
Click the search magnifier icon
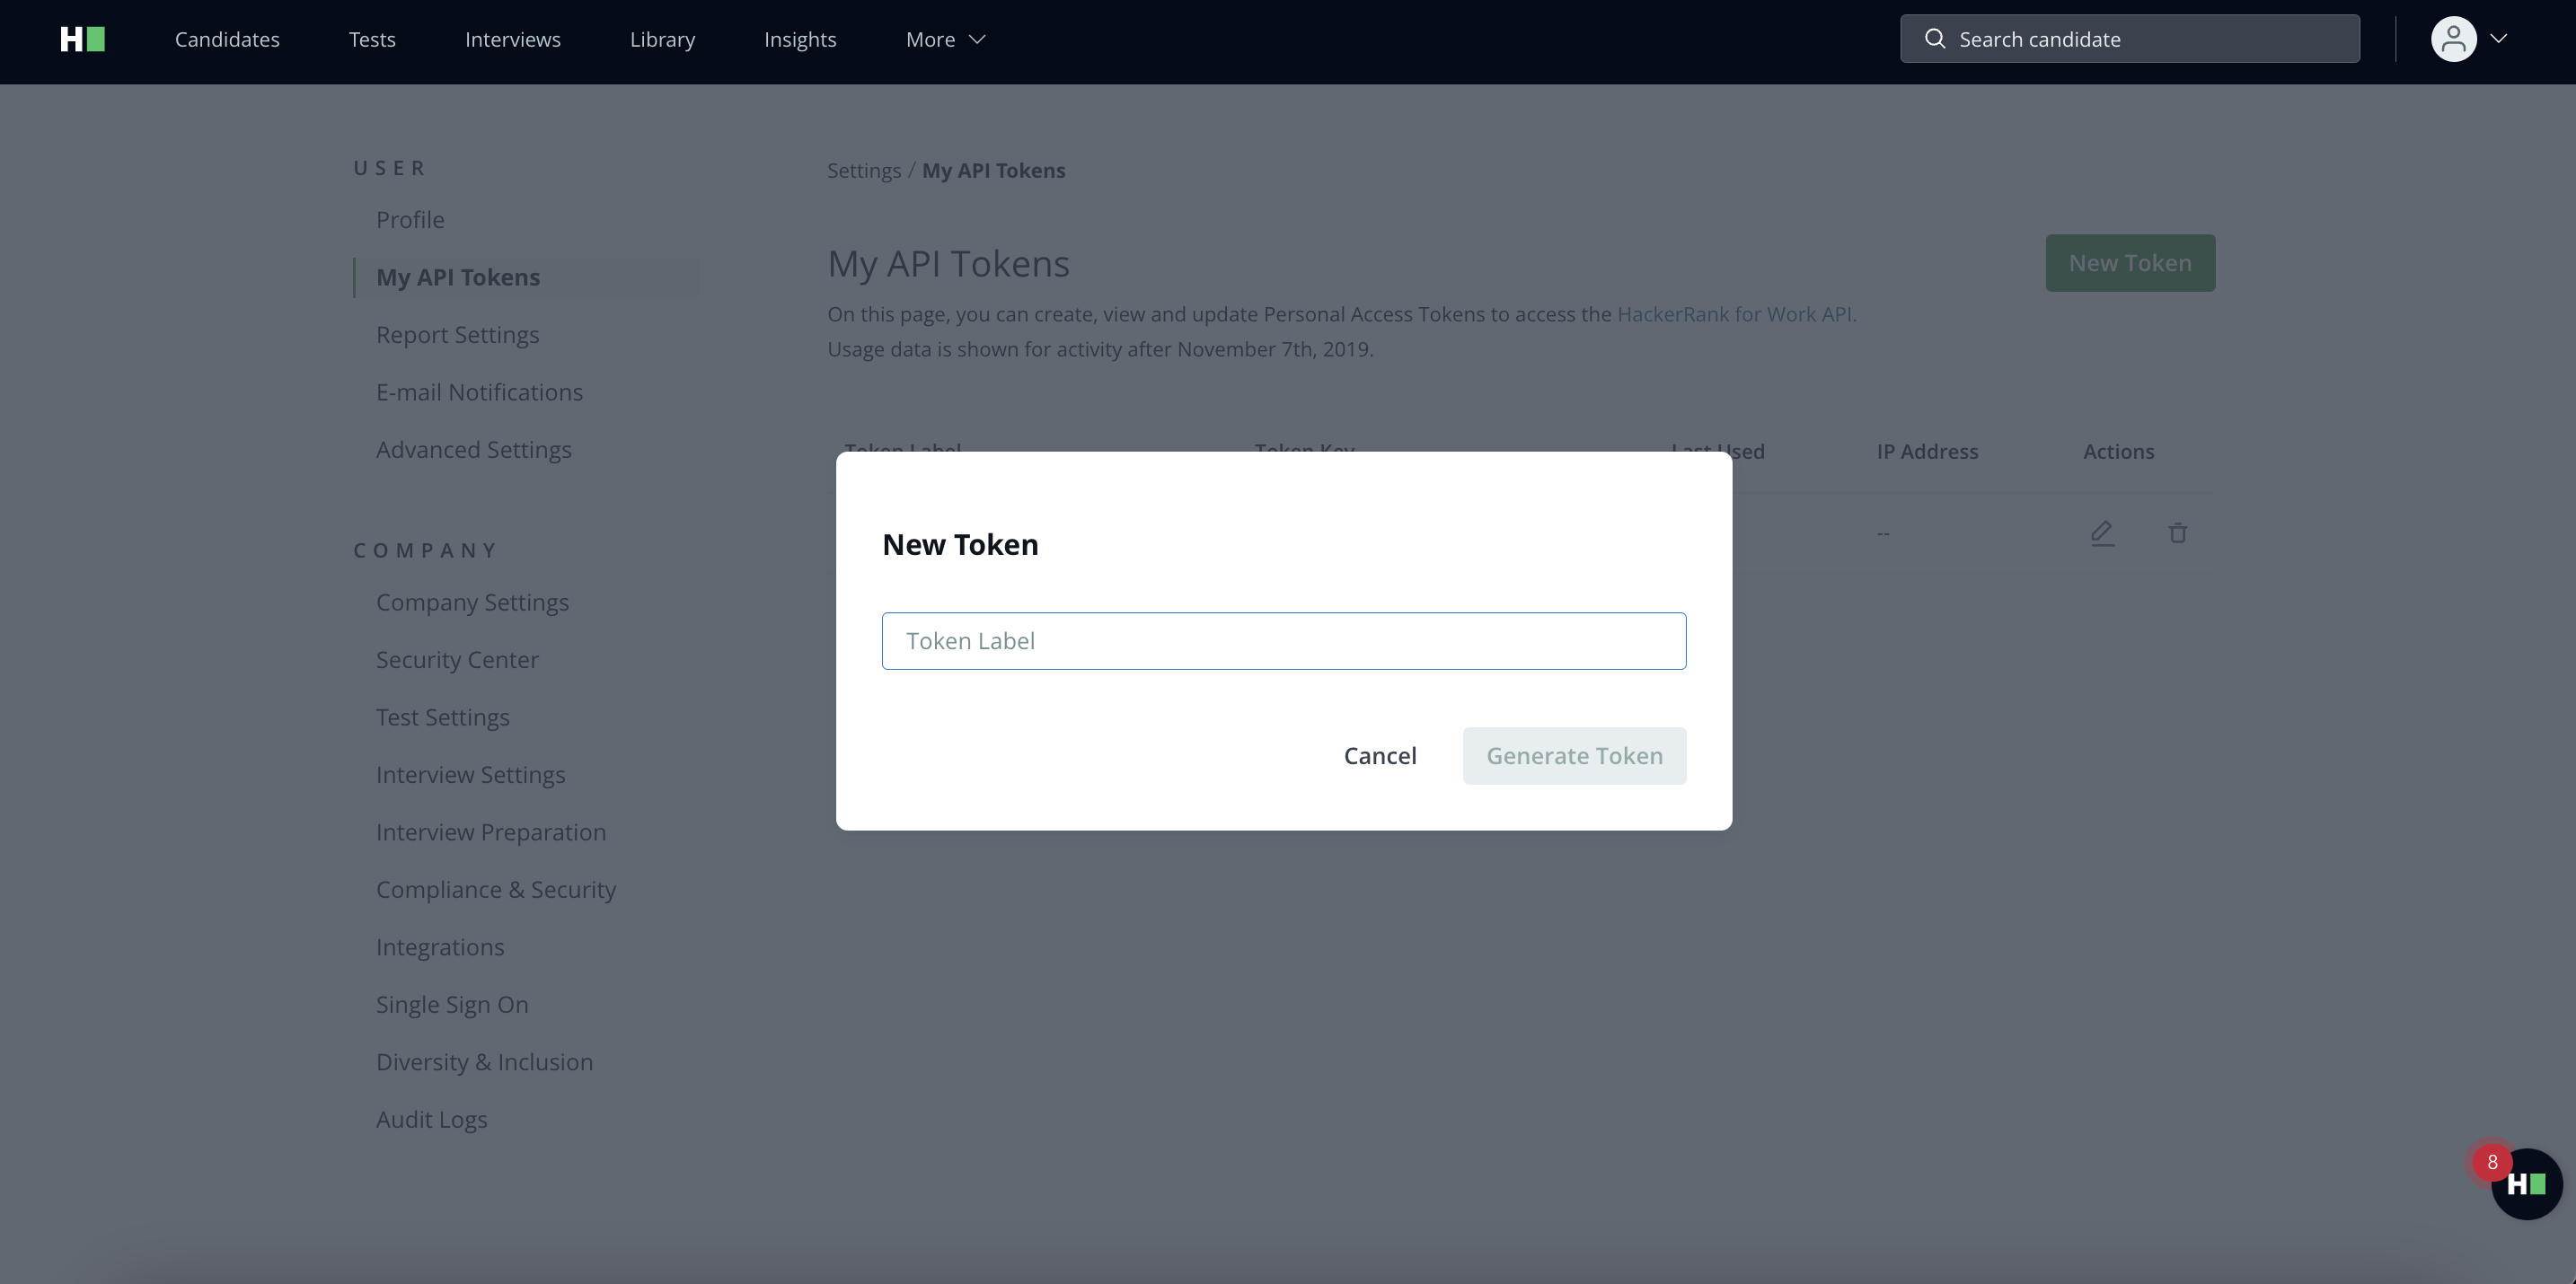(x=1935, y=39)
